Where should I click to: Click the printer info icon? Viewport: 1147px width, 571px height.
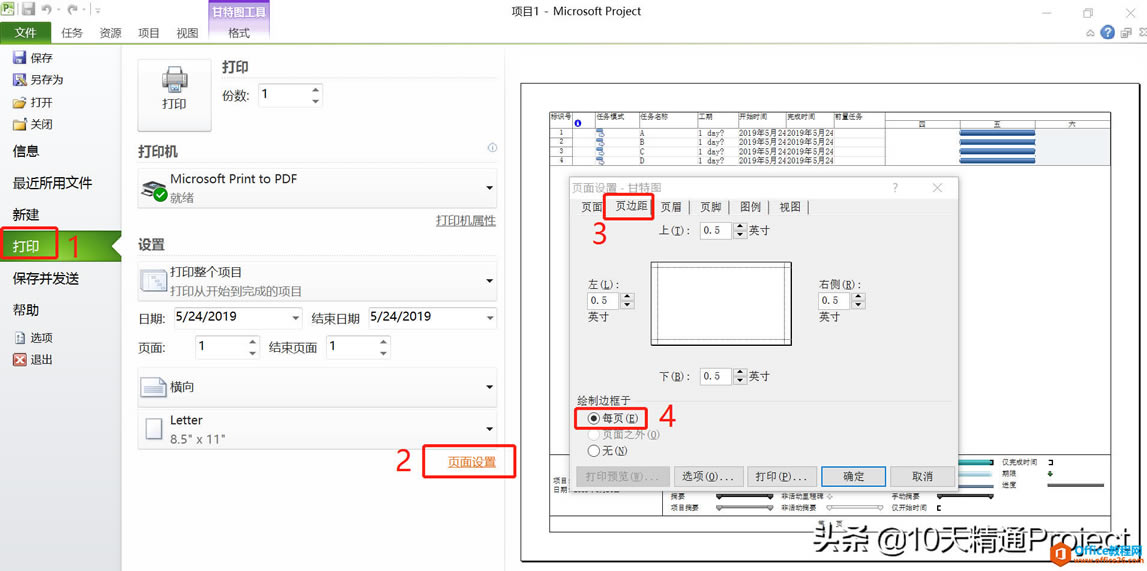coord(492,148)
